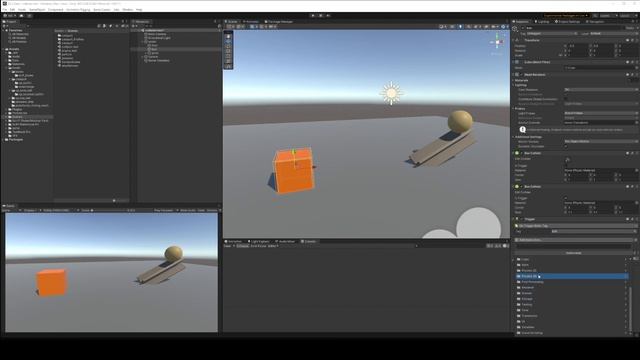Click the Scene orientation gizmo

pos(498,42)
